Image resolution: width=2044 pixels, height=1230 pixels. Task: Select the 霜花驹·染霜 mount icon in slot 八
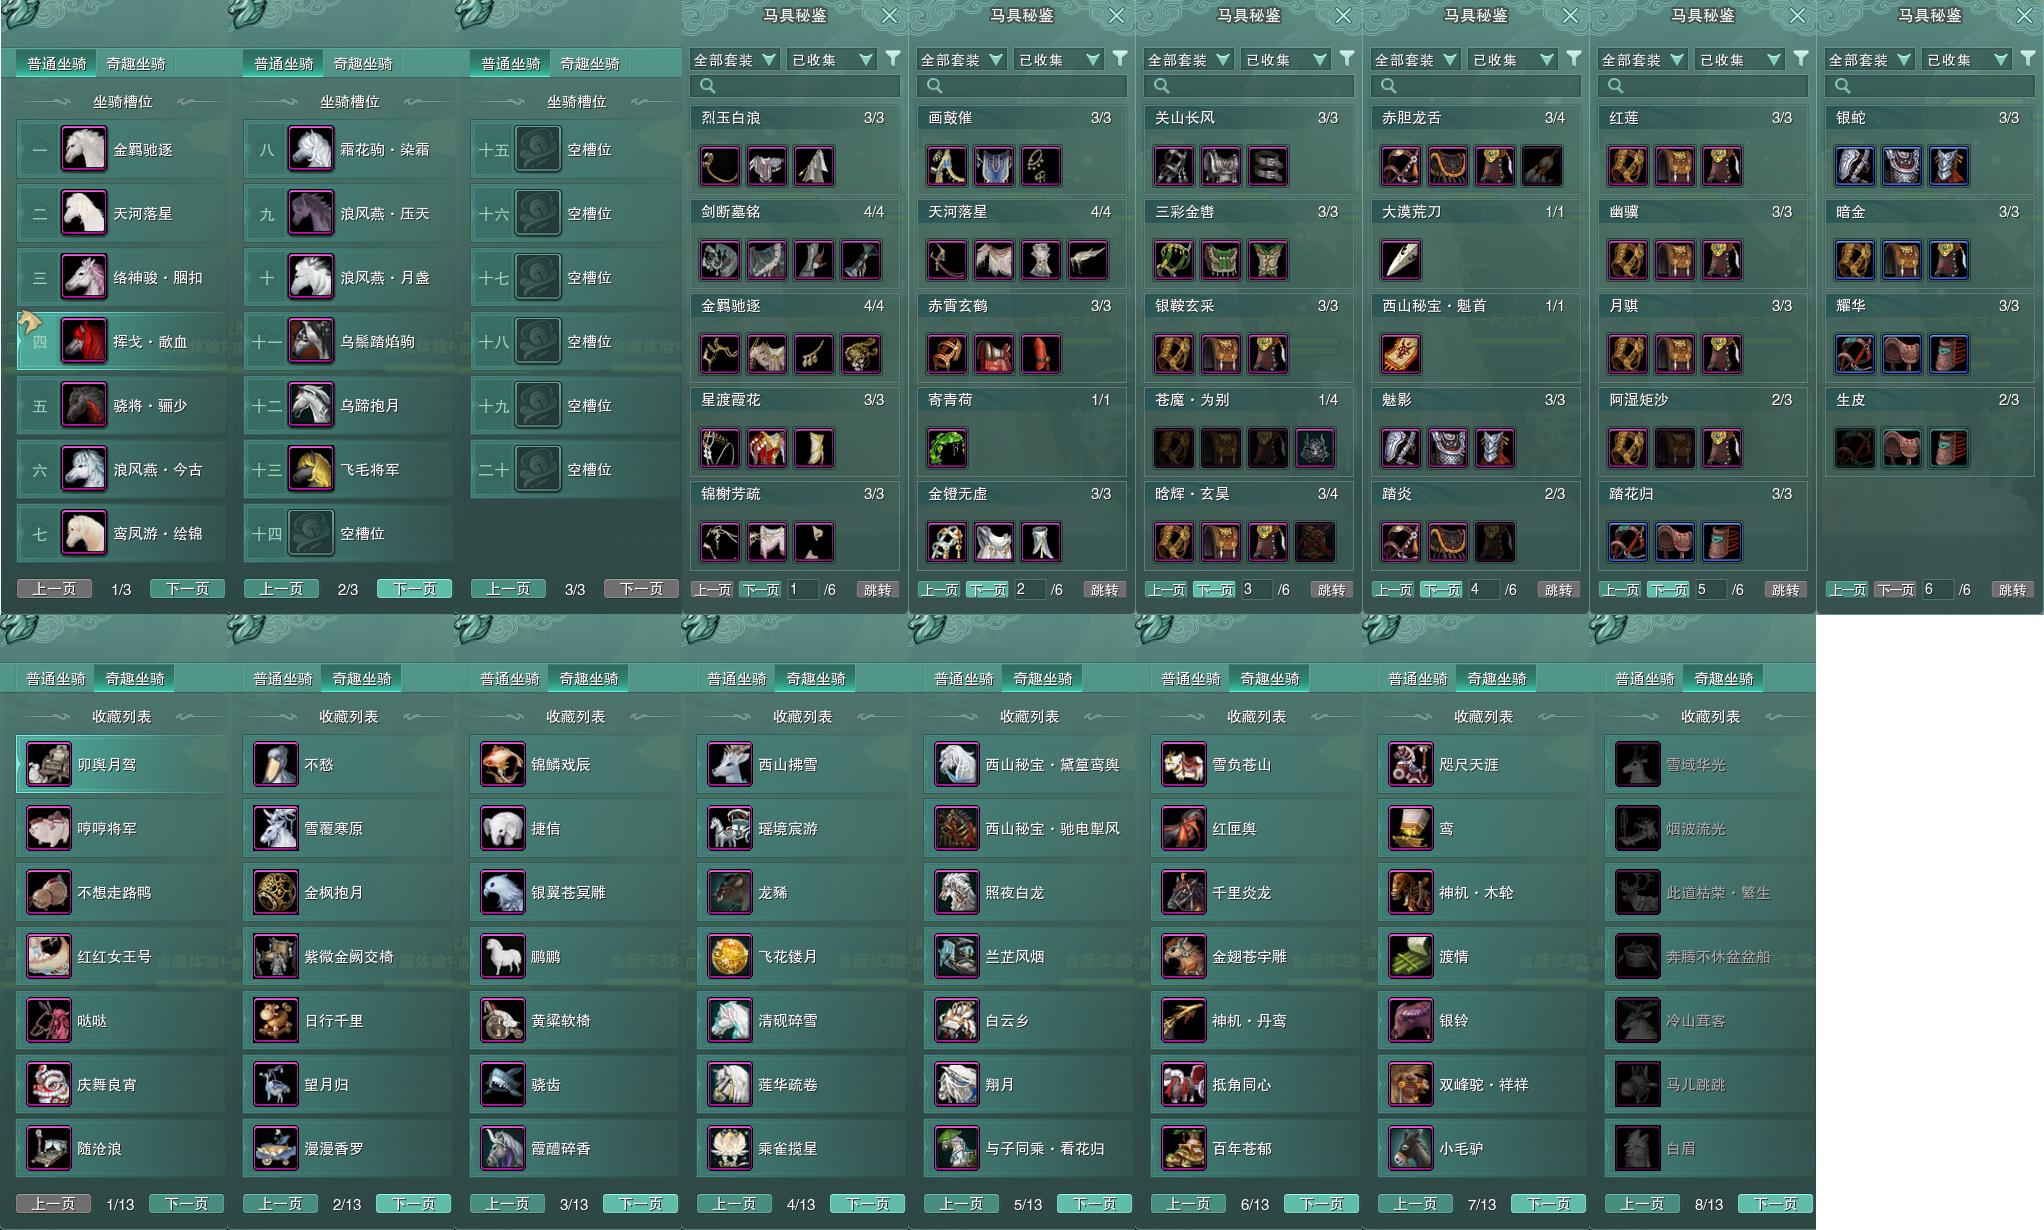311,149
